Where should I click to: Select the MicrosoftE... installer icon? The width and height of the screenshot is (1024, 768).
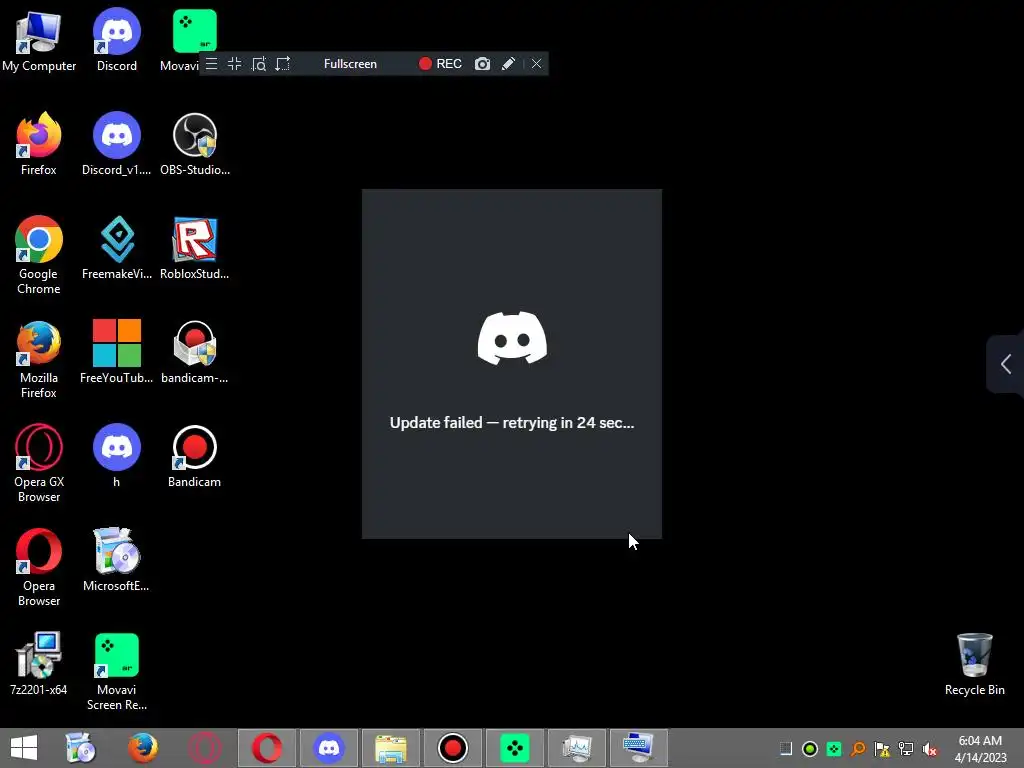tap(116, 560)
